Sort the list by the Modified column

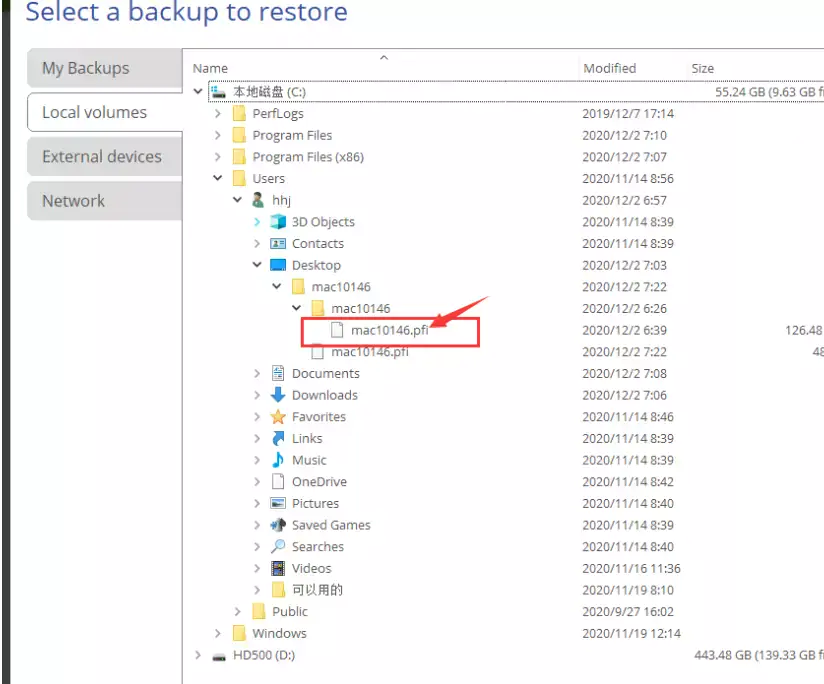[610, 68]
